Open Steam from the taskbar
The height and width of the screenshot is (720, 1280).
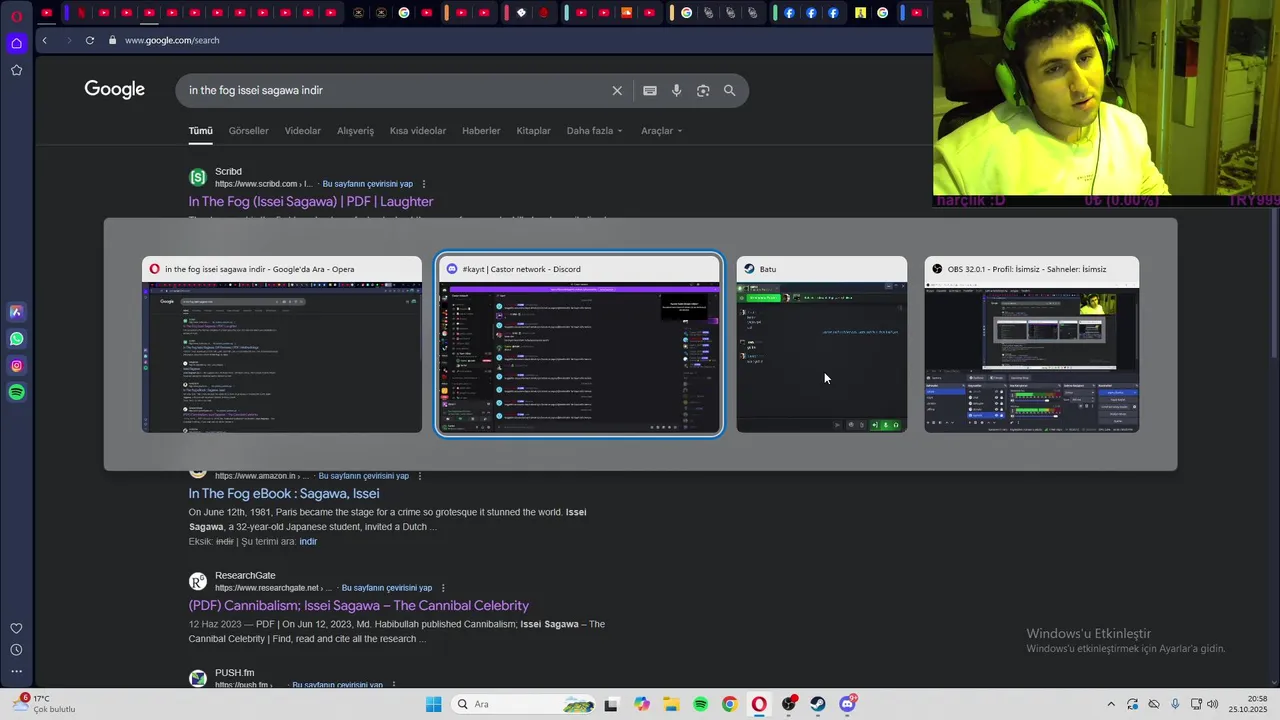[818, 704]
